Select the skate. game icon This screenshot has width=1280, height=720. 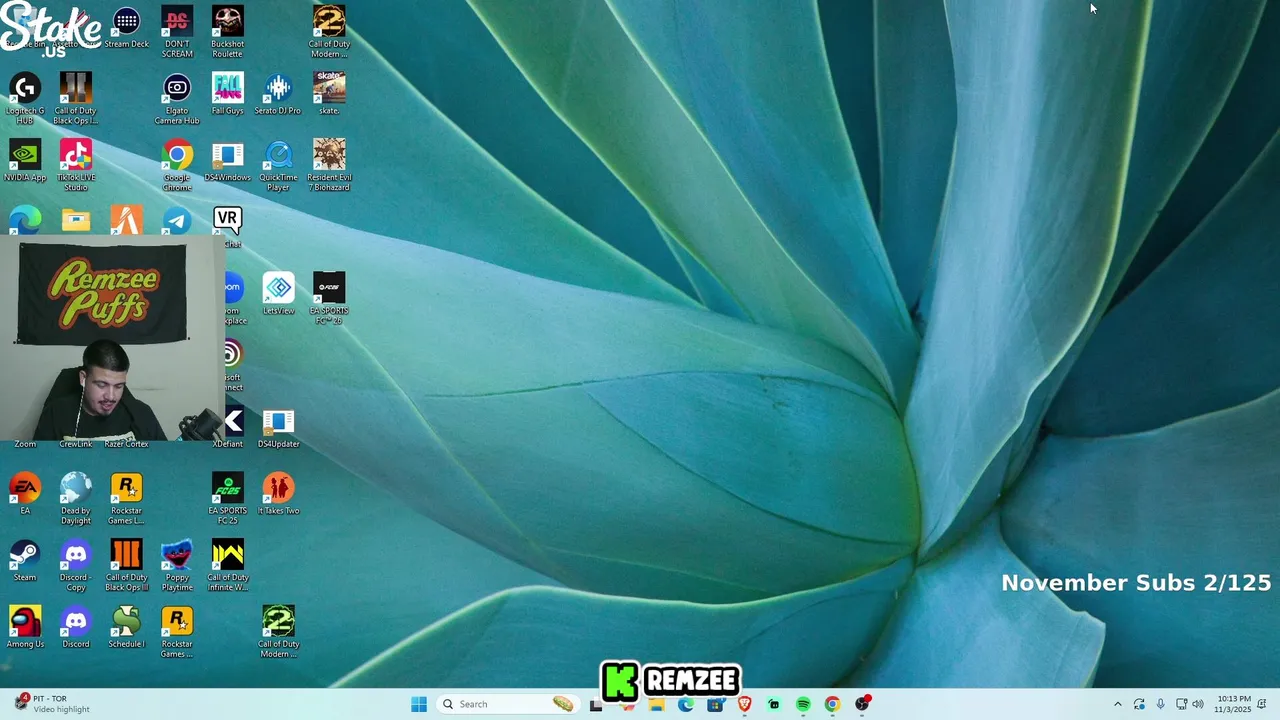click(329, 94)
